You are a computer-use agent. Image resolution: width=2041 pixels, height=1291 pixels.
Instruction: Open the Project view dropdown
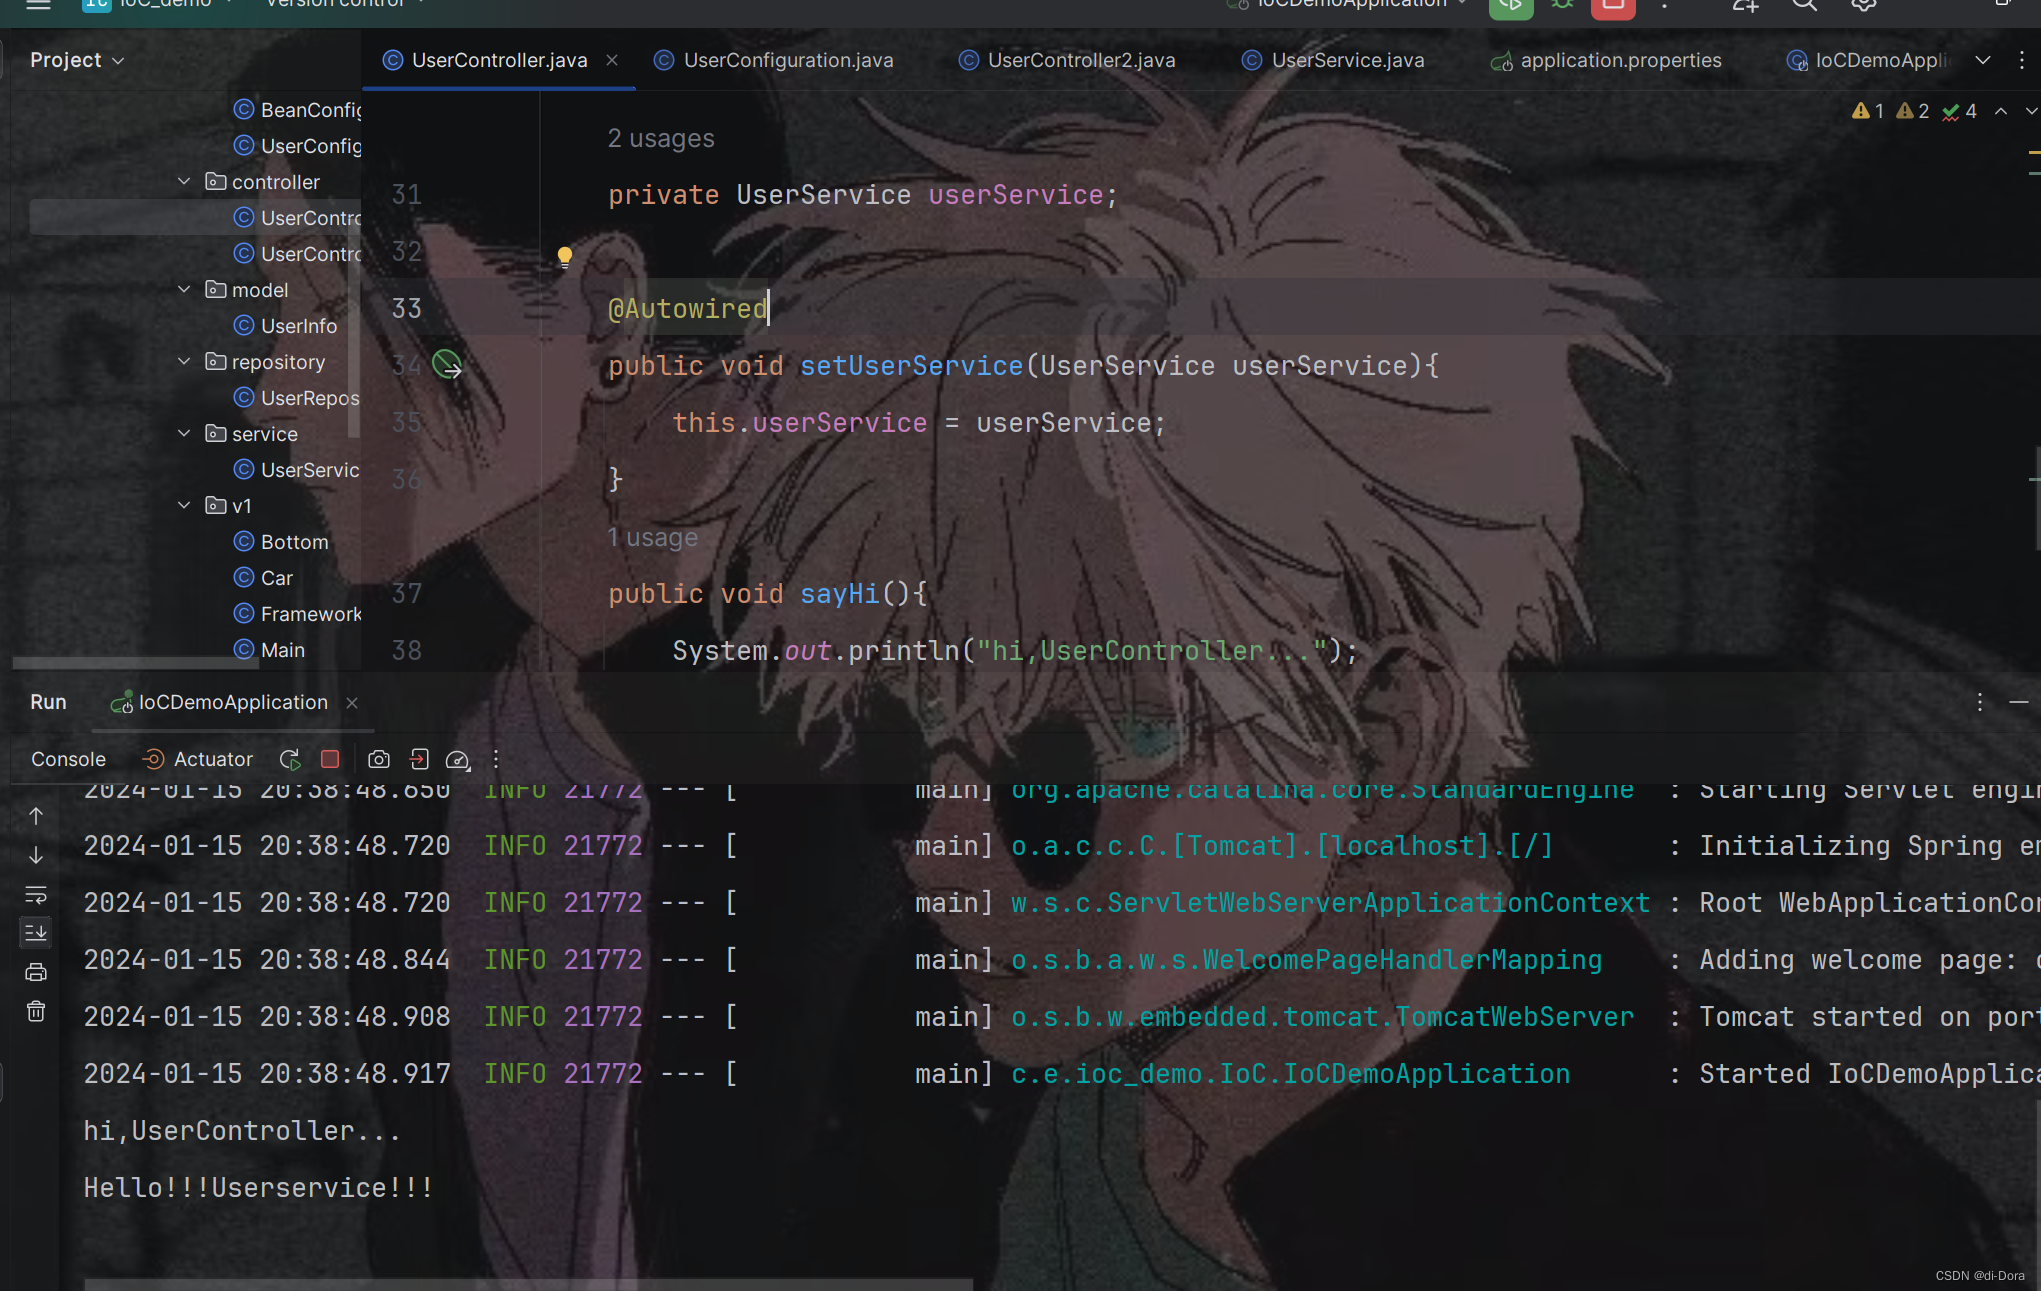[x=77, y=60]
